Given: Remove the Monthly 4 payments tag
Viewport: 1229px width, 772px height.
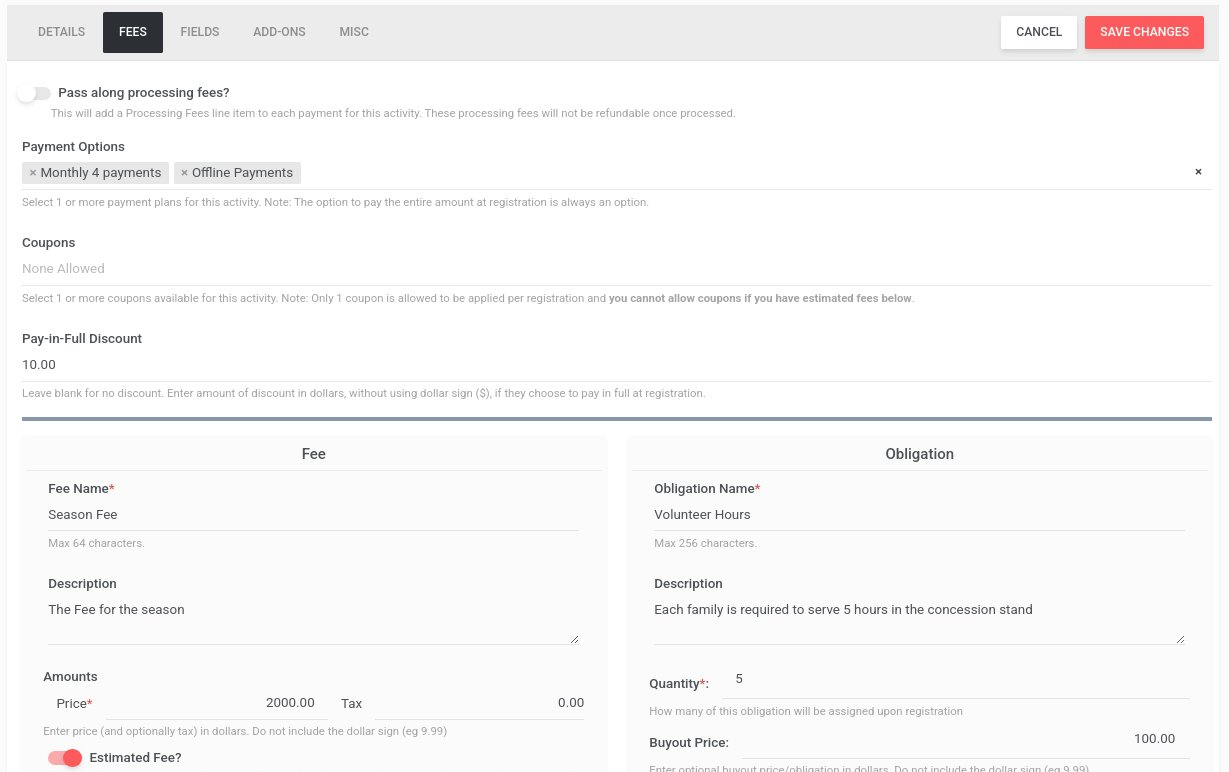Looking at the screenshot, I should pyautogui.click(x=33, y=173).
